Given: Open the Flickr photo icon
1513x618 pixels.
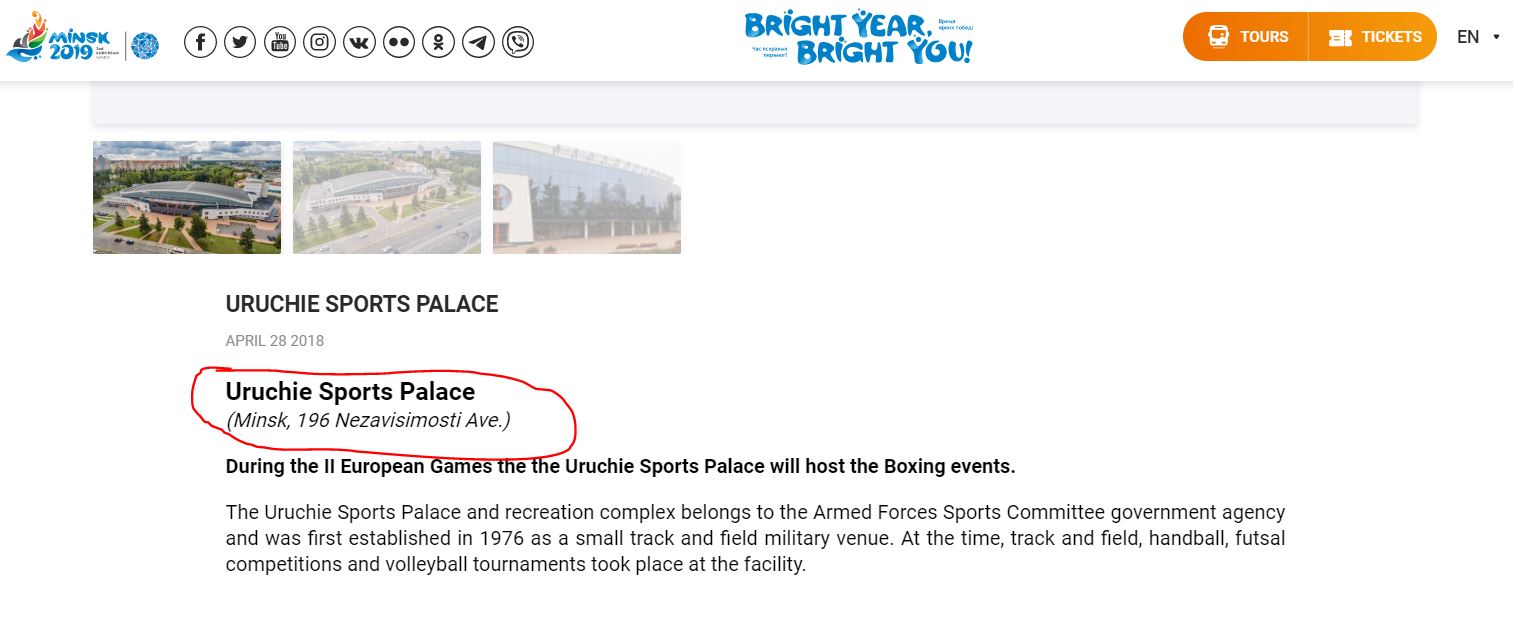Looking at the screenshot, I should pos(399,42).
